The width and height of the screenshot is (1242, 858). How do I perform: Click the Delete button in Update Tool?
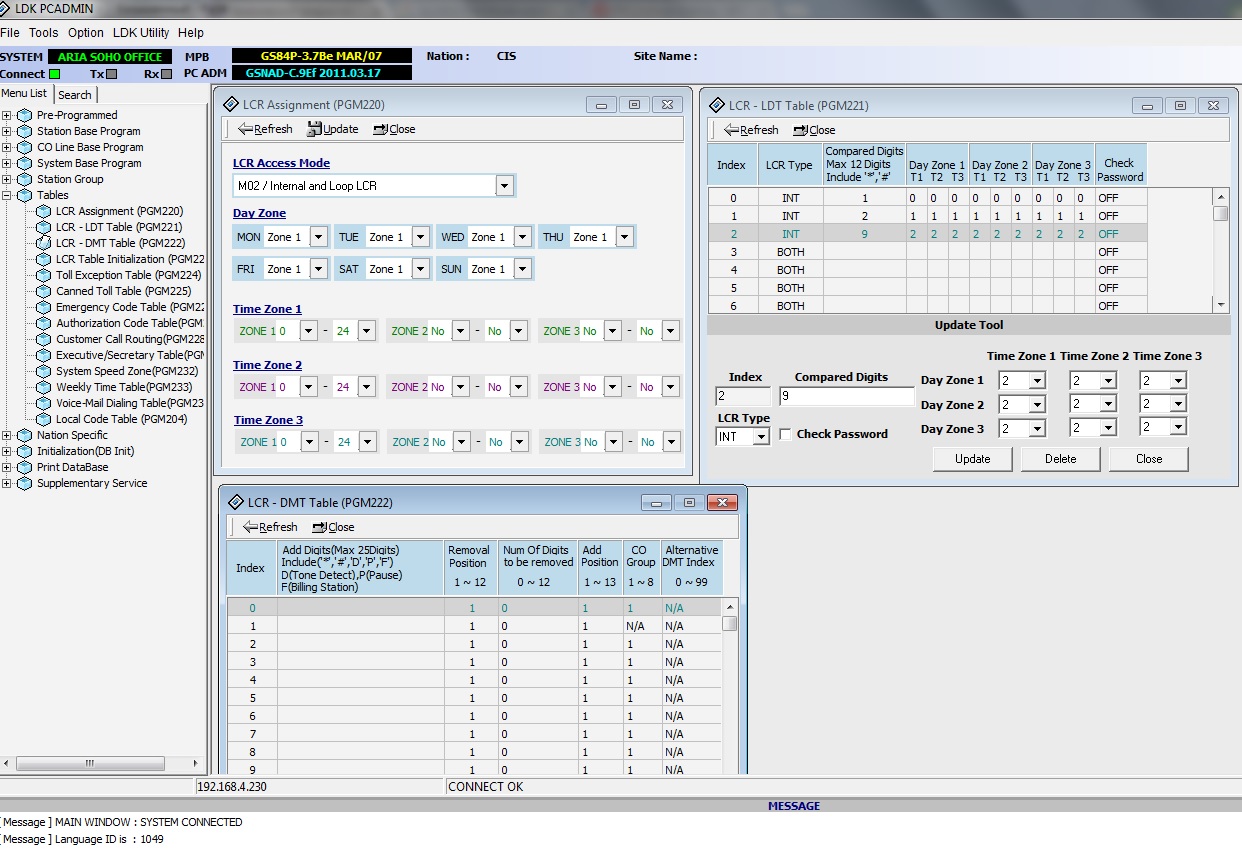1060,459
